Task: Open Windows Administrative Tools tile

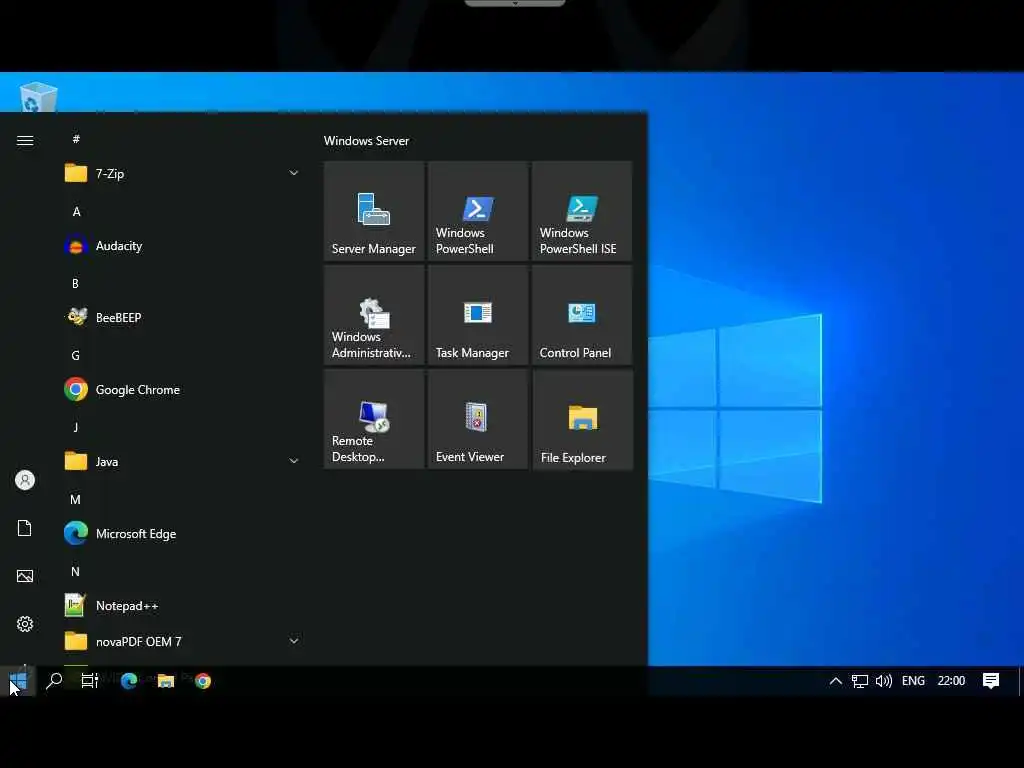Action: point(374,315)
